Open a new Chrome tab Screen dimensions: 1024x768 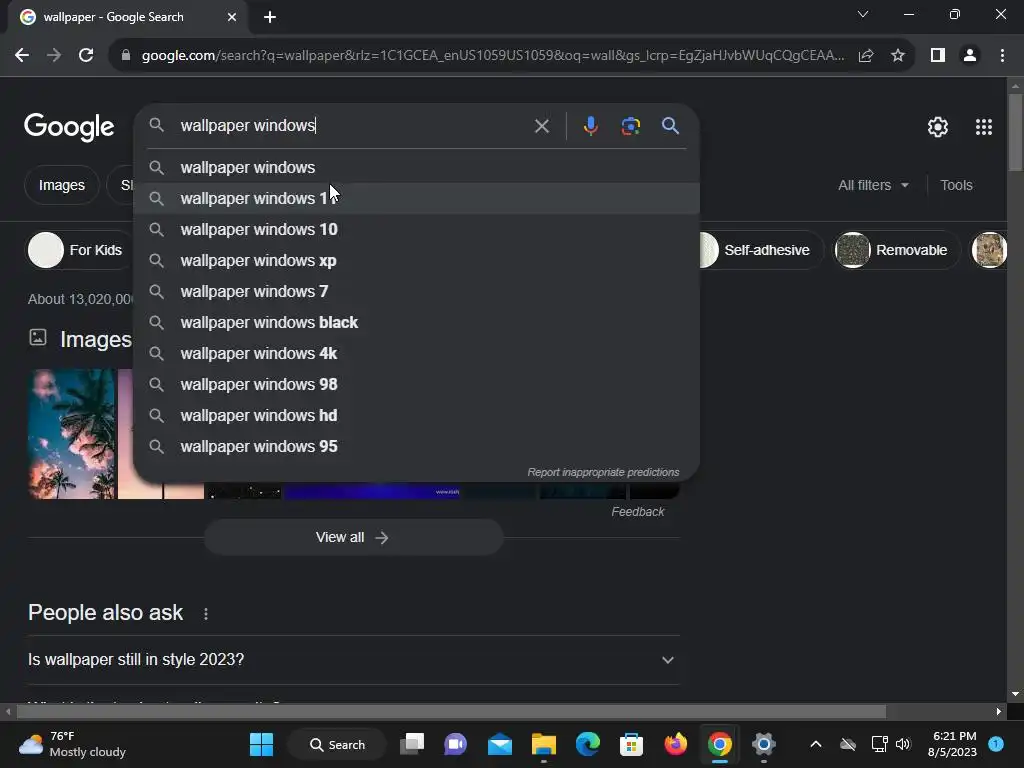pos(270,17)
